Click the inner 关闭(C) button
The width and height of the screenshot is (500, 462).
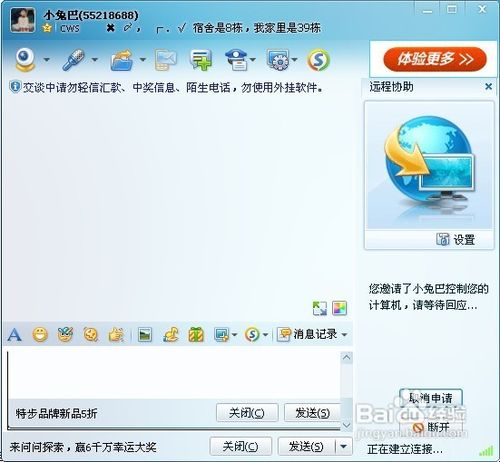pos(247,413)
